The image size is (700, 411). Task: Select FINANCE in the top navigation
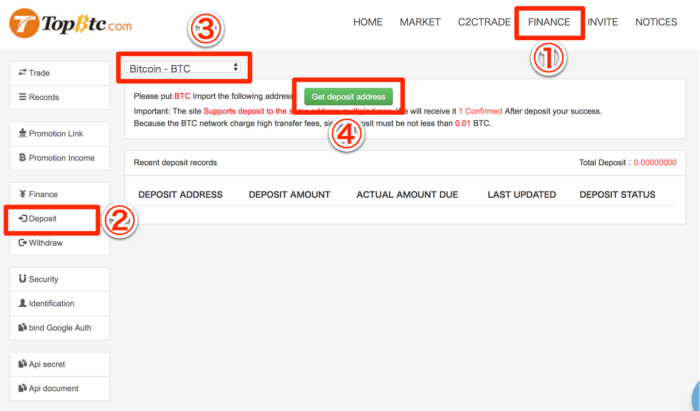tap(549, 22)
